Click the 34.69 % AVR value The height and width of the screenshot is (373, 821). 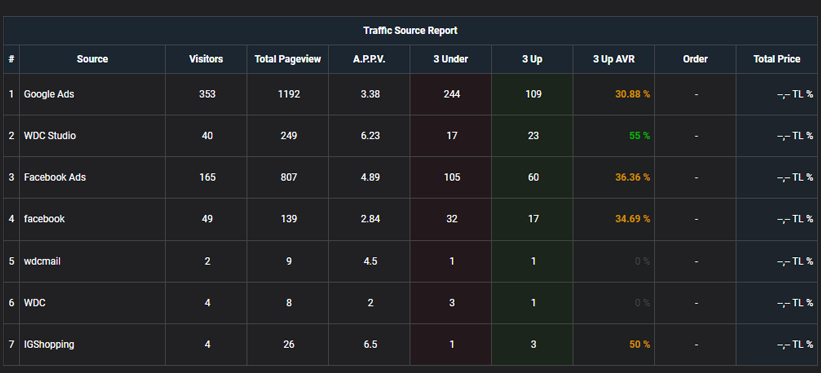(x=633, y=219)
